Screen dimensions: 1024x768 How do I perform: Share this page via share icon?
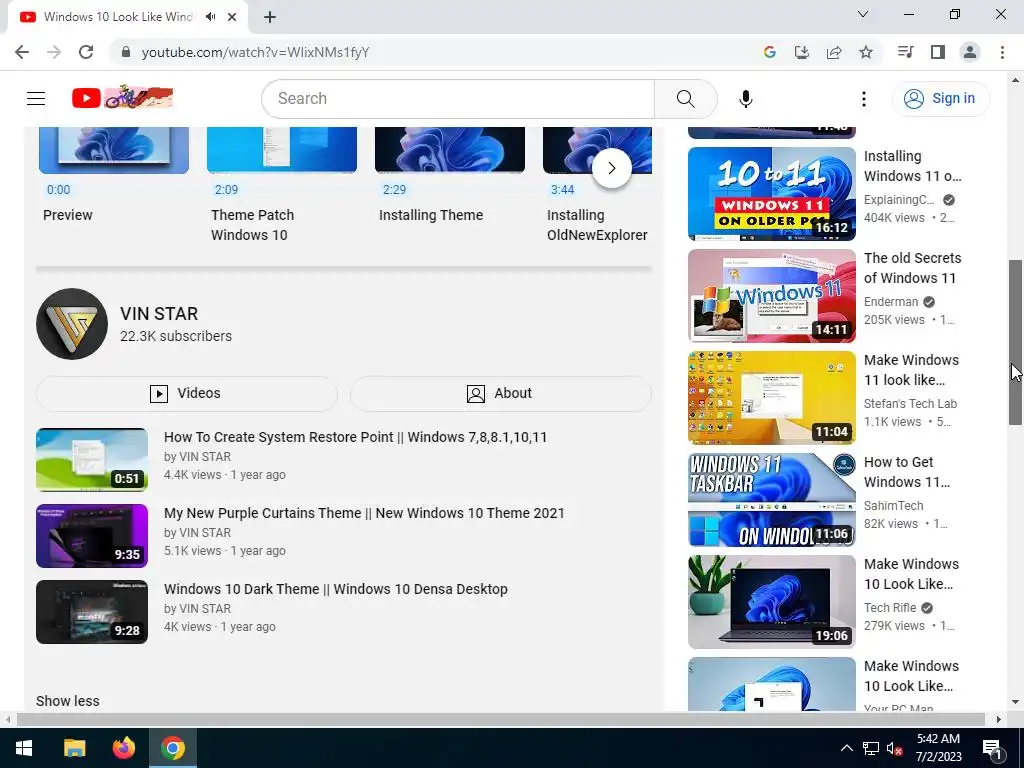[x=833, y=52]
